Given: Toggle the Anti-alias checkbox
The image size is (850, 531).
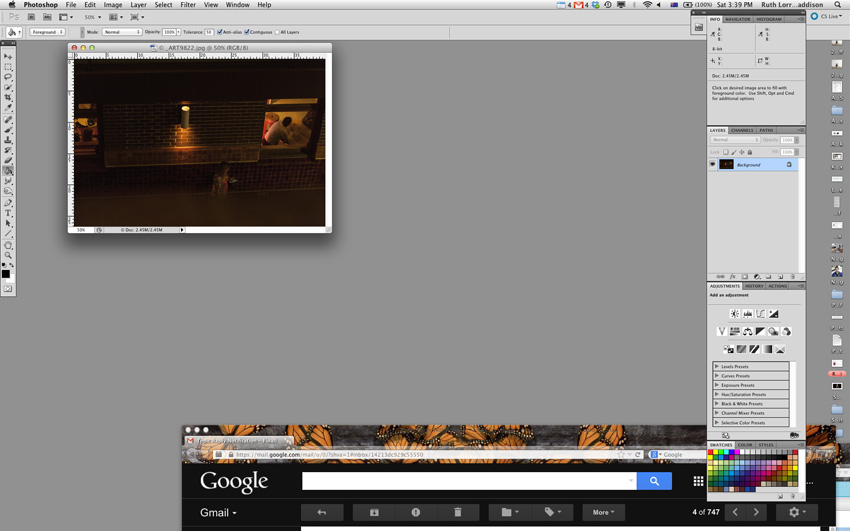Looking at the screenshot, I should pos(220,32).
